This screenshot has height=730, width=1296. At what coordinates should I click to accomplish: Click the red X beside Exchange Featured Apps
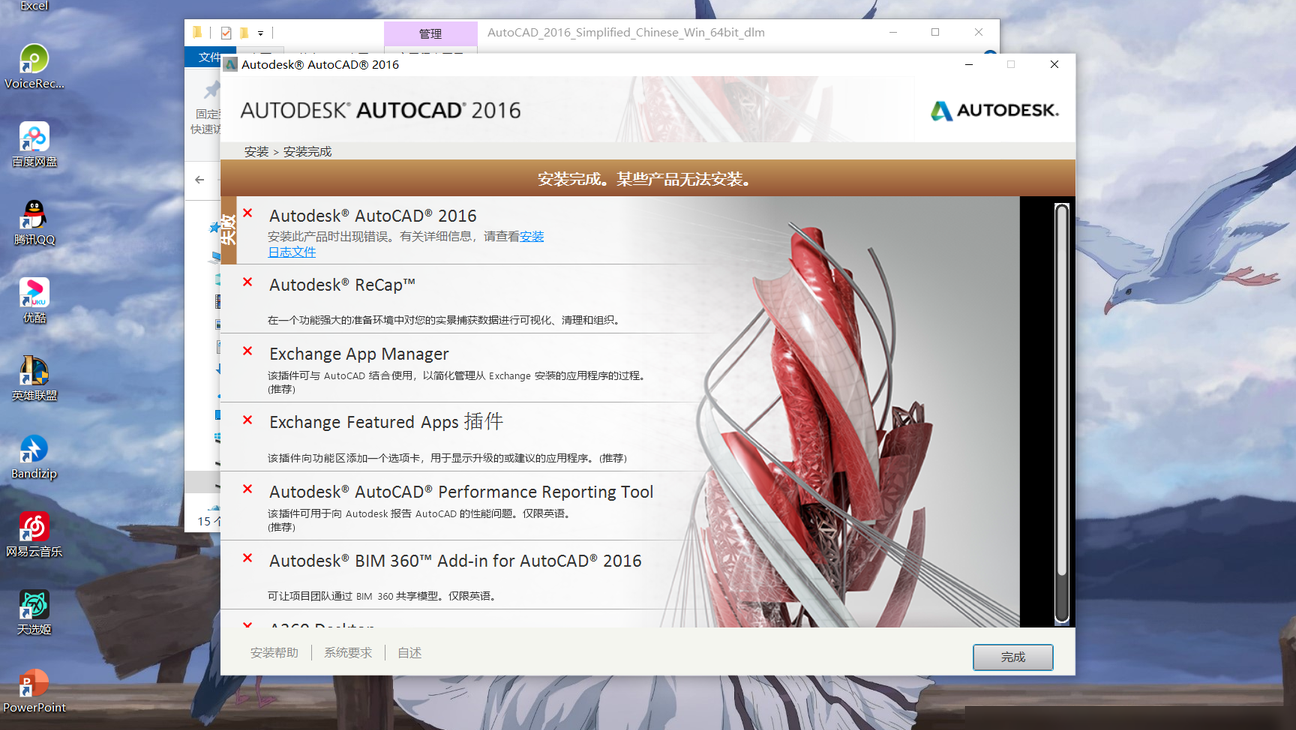248,420
